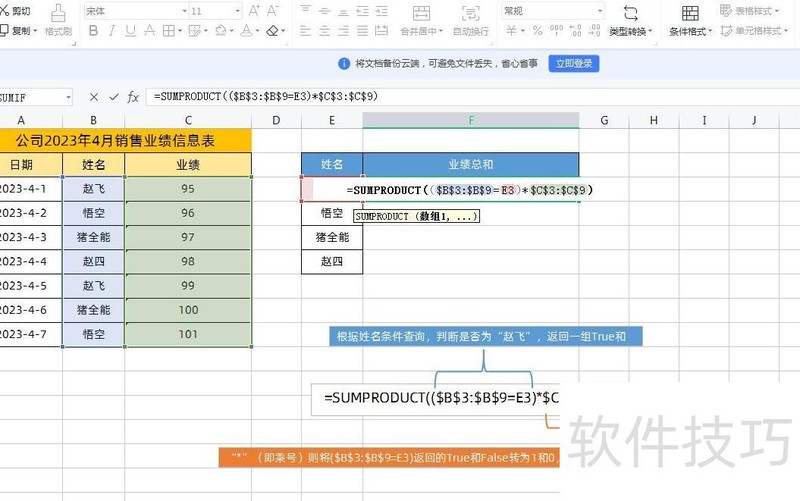800x501 pixels.
Task: Click the Decrease decimal places icon
Action: 594,31
